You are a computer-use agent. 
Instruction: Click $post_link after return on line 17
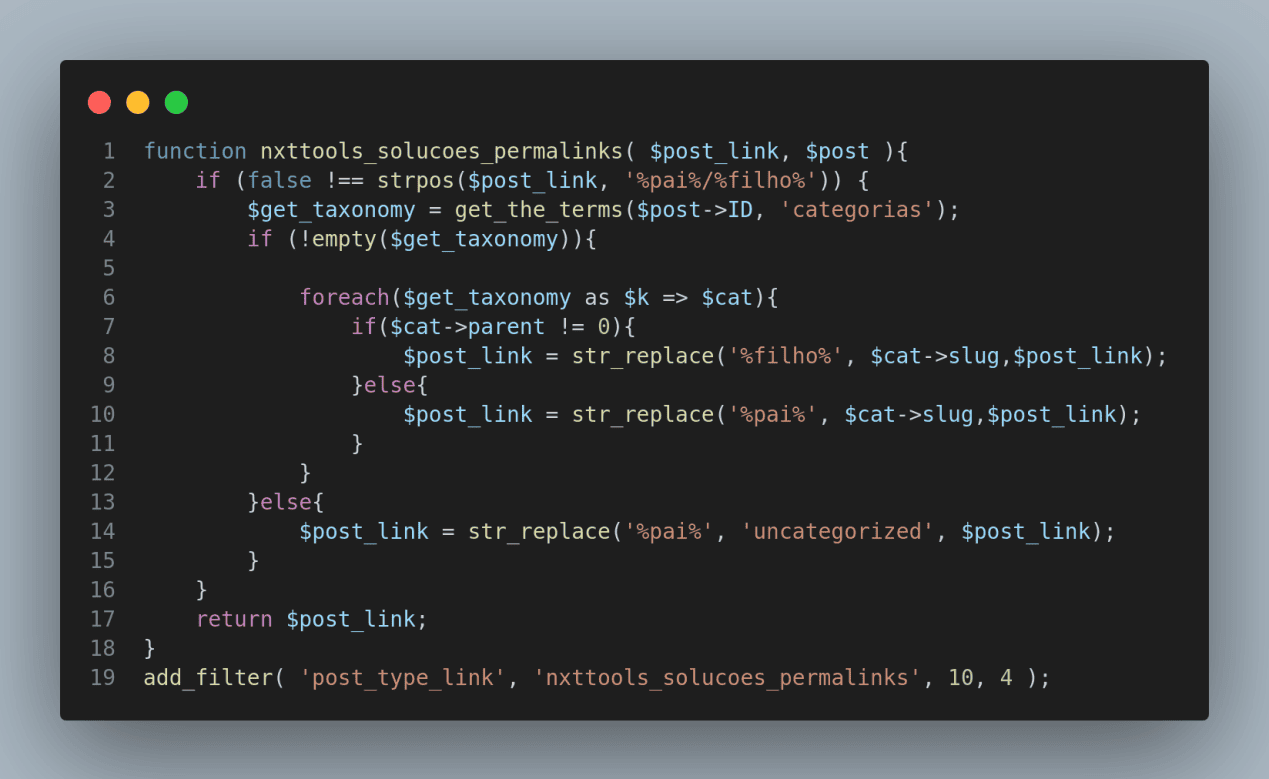coord(351,619)
